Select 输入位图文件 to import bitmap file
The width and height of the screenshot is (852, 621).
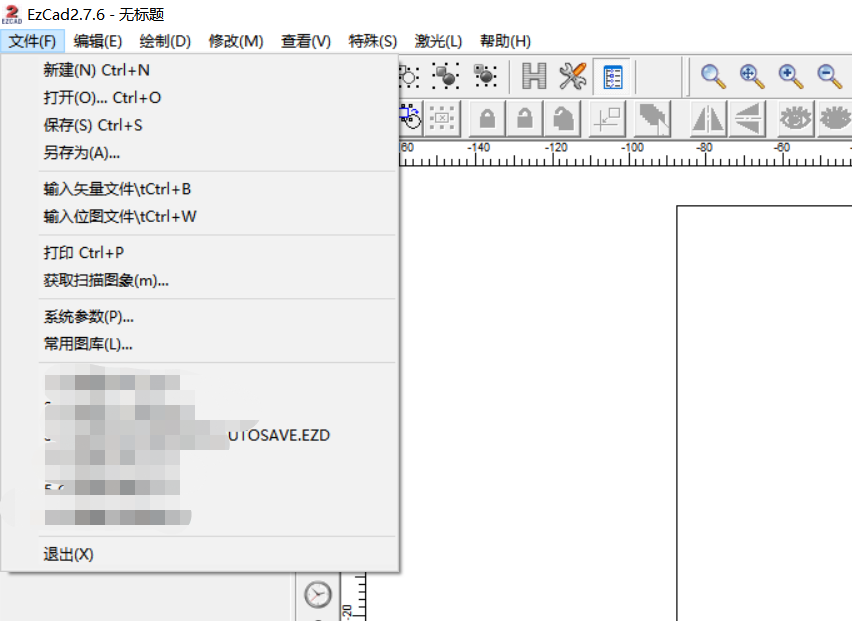200,217
